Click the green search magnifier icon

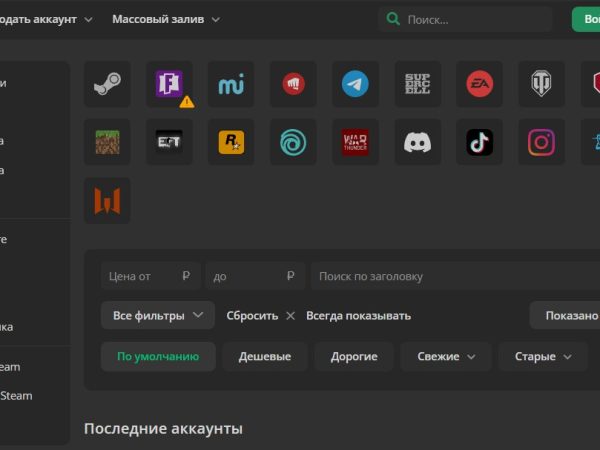(393, 19)
